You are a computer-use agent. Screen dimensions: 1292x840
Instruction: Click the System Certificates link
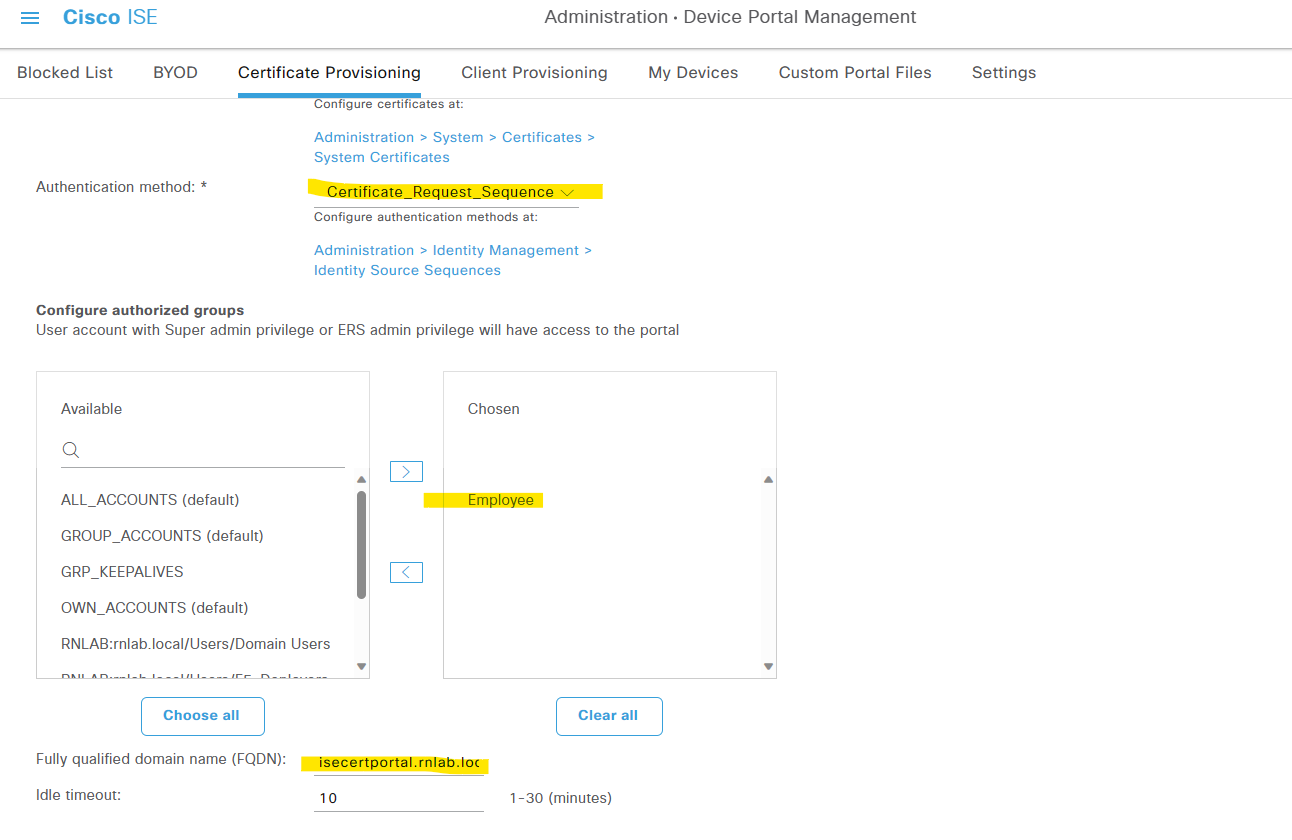point(381,157)
